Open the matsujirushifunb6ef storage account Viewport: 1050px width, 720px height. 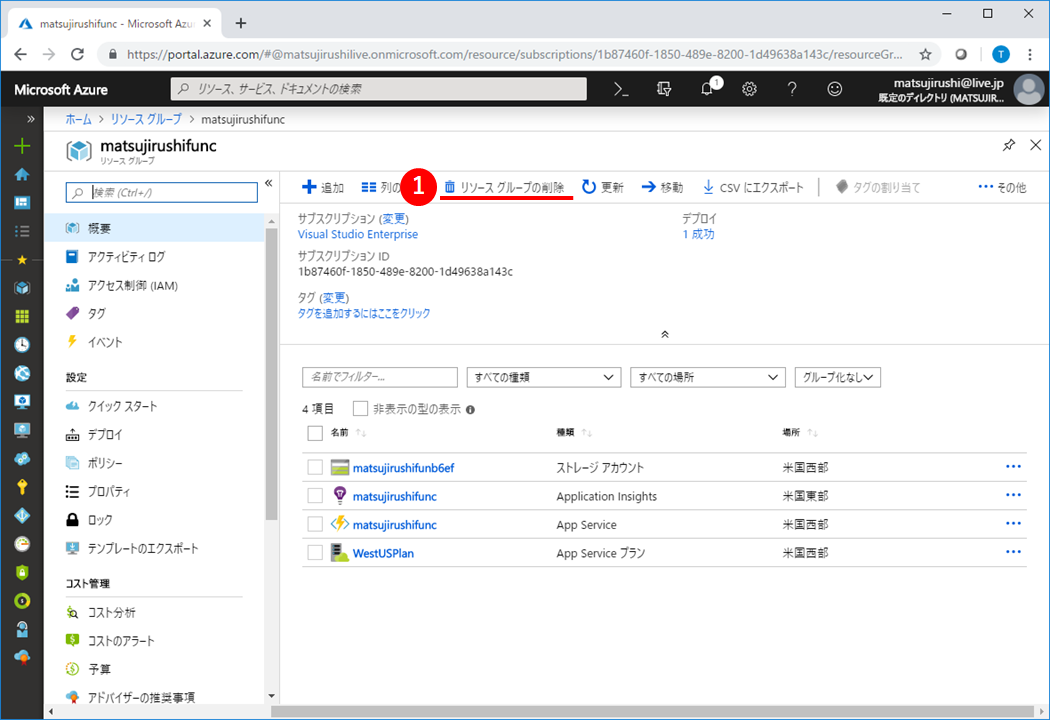pos(403,468)
